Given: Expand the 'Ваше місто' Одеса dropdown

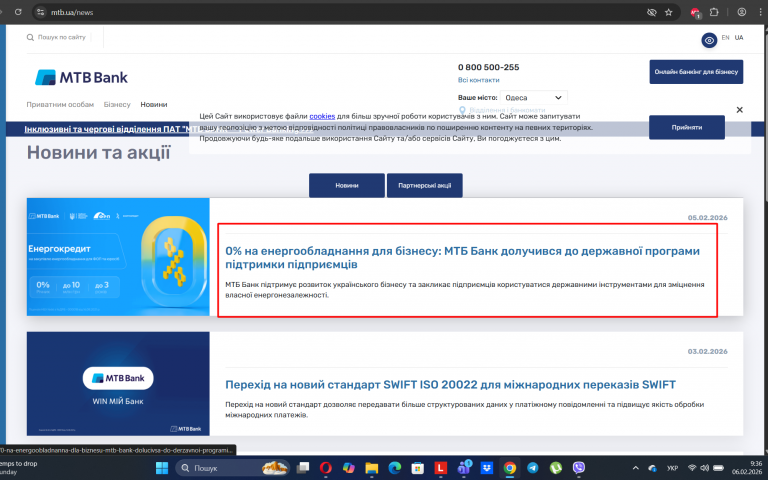Looking at the screenshot, I should click(x=533, y=97).
